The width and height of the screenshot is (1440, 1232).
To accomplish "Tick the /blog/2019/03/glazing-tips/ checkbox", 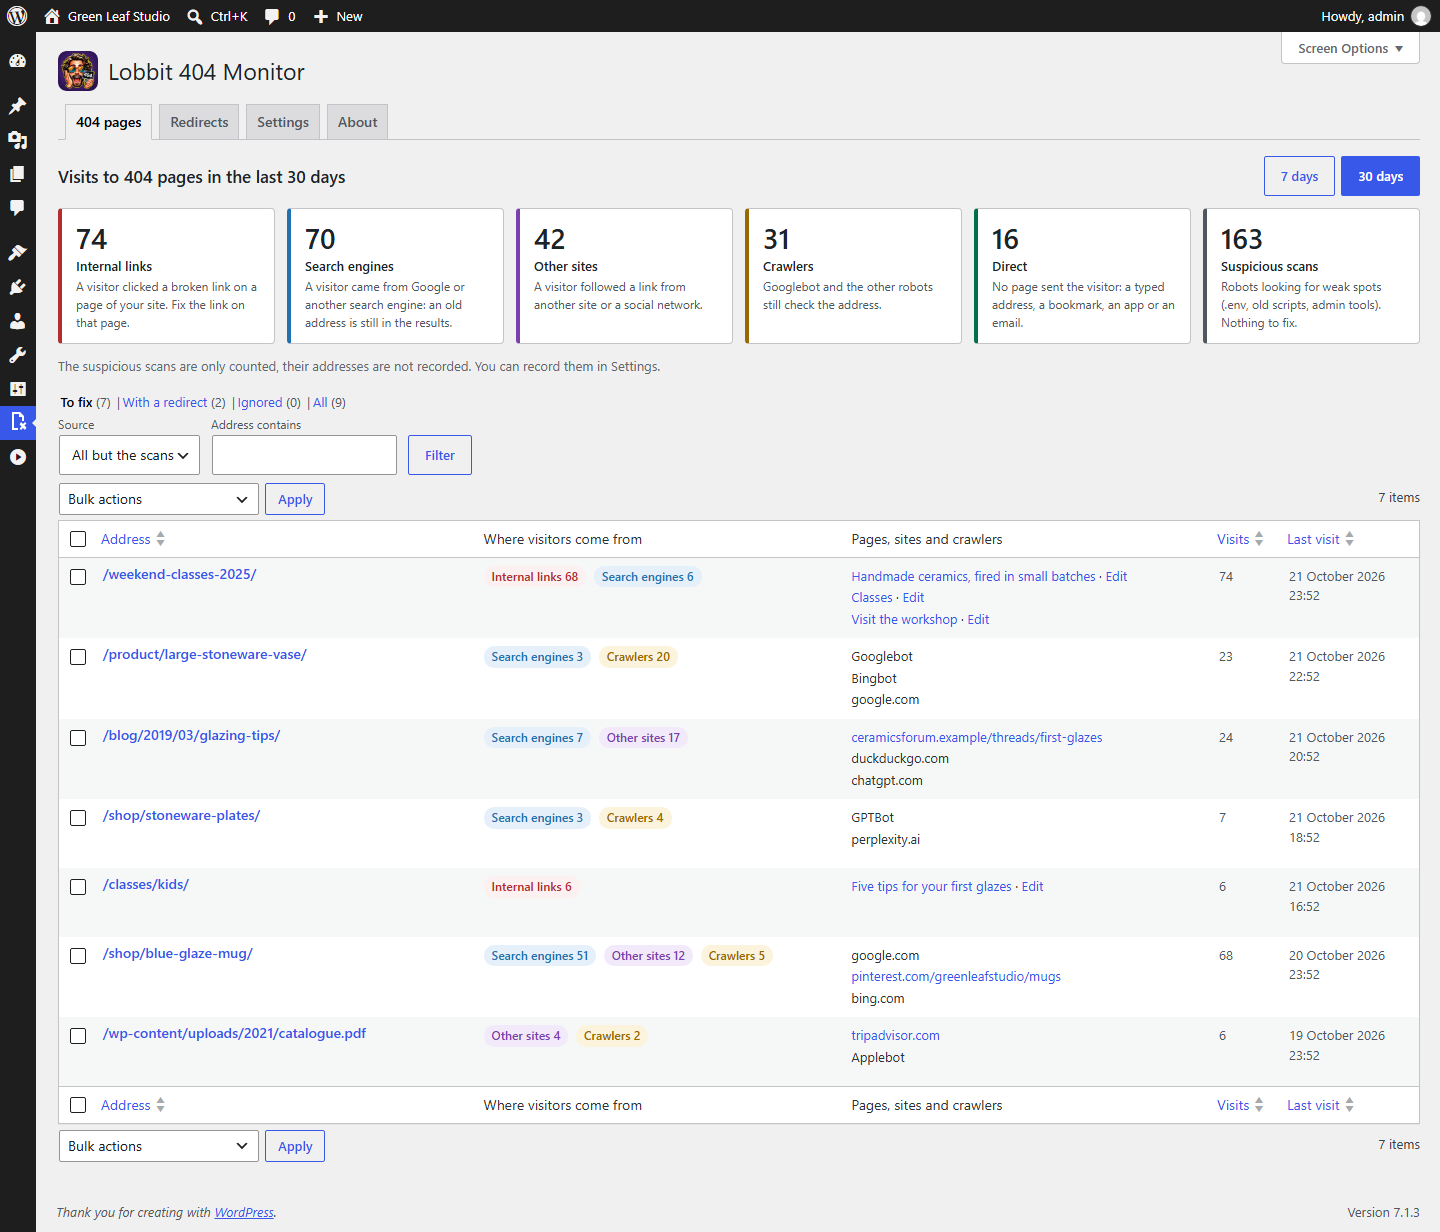I will [78, 738].
